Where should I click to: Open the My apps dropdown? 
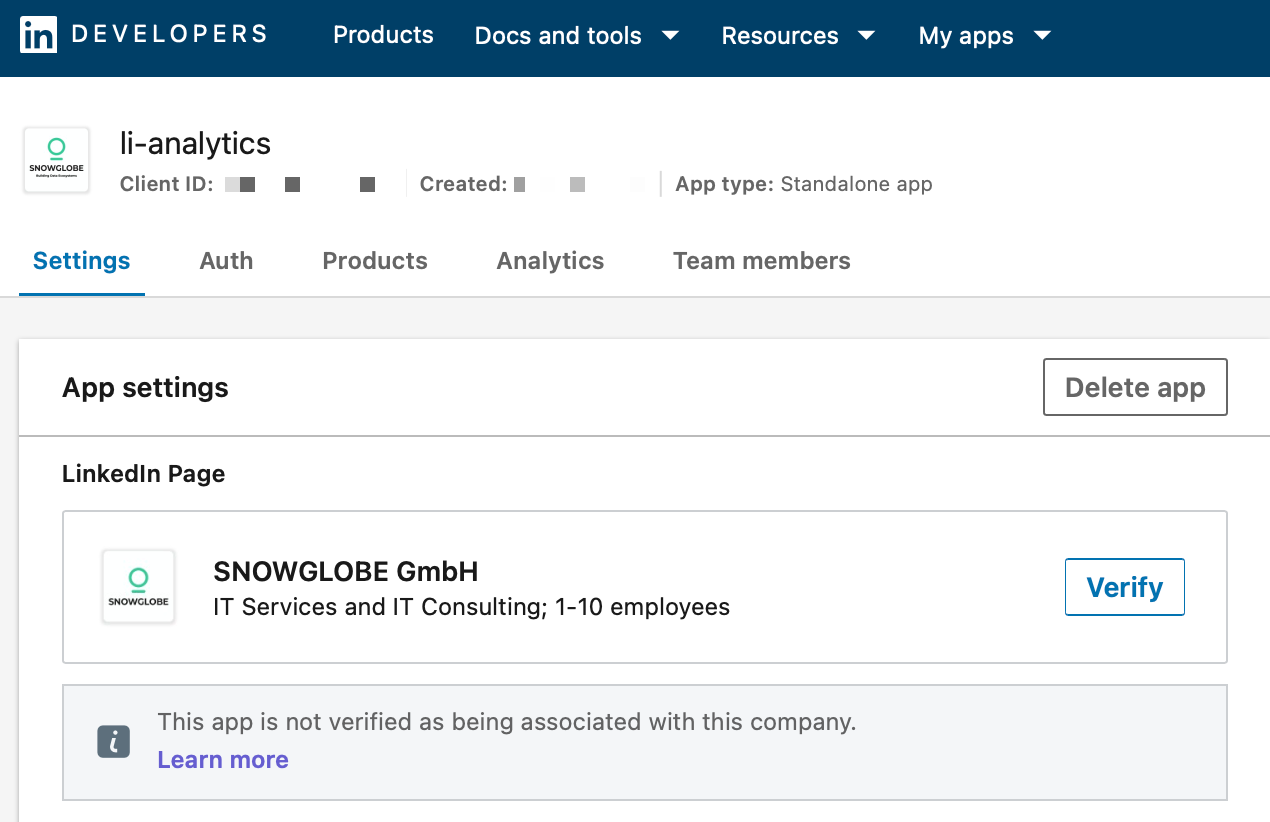coord(984,36)
